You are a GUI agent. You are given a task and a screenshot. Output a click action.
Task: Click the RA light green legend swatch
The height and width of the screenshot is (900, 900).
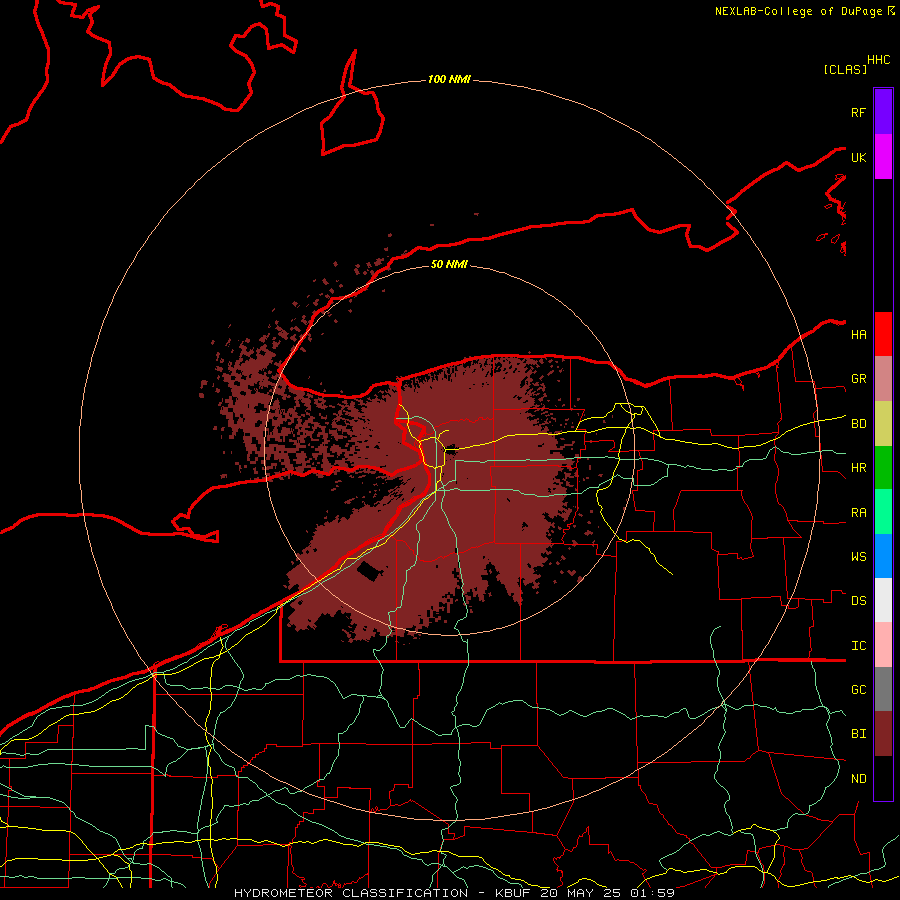click(x=883, y=512)
